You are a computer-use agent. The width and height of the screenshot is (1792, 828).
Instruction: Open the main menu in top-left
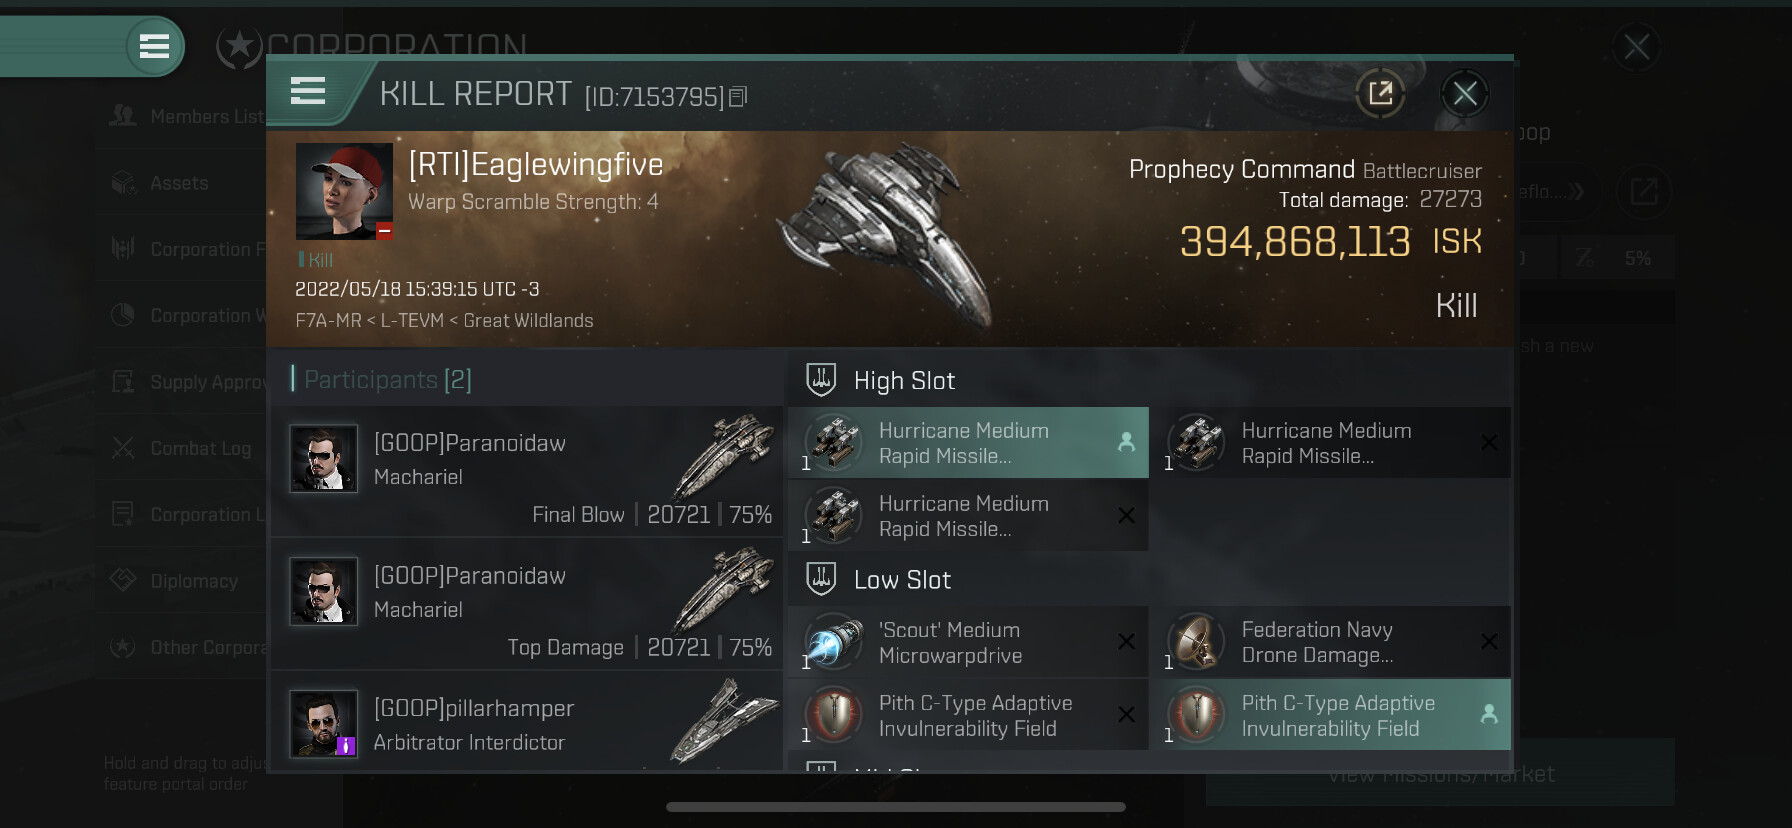pyautogui.click(x=154, y=46)
